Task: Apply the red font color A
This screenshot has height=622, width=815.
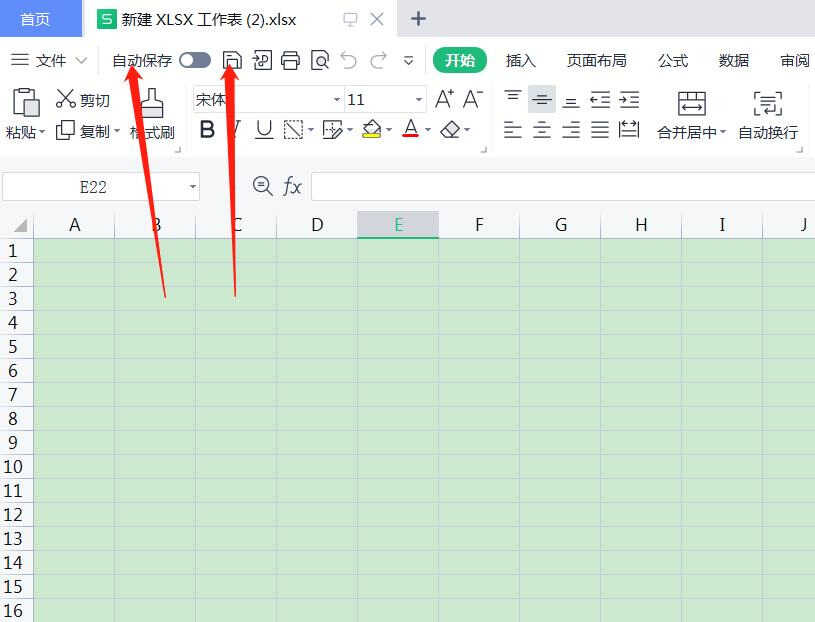Action: click(411, 128)
